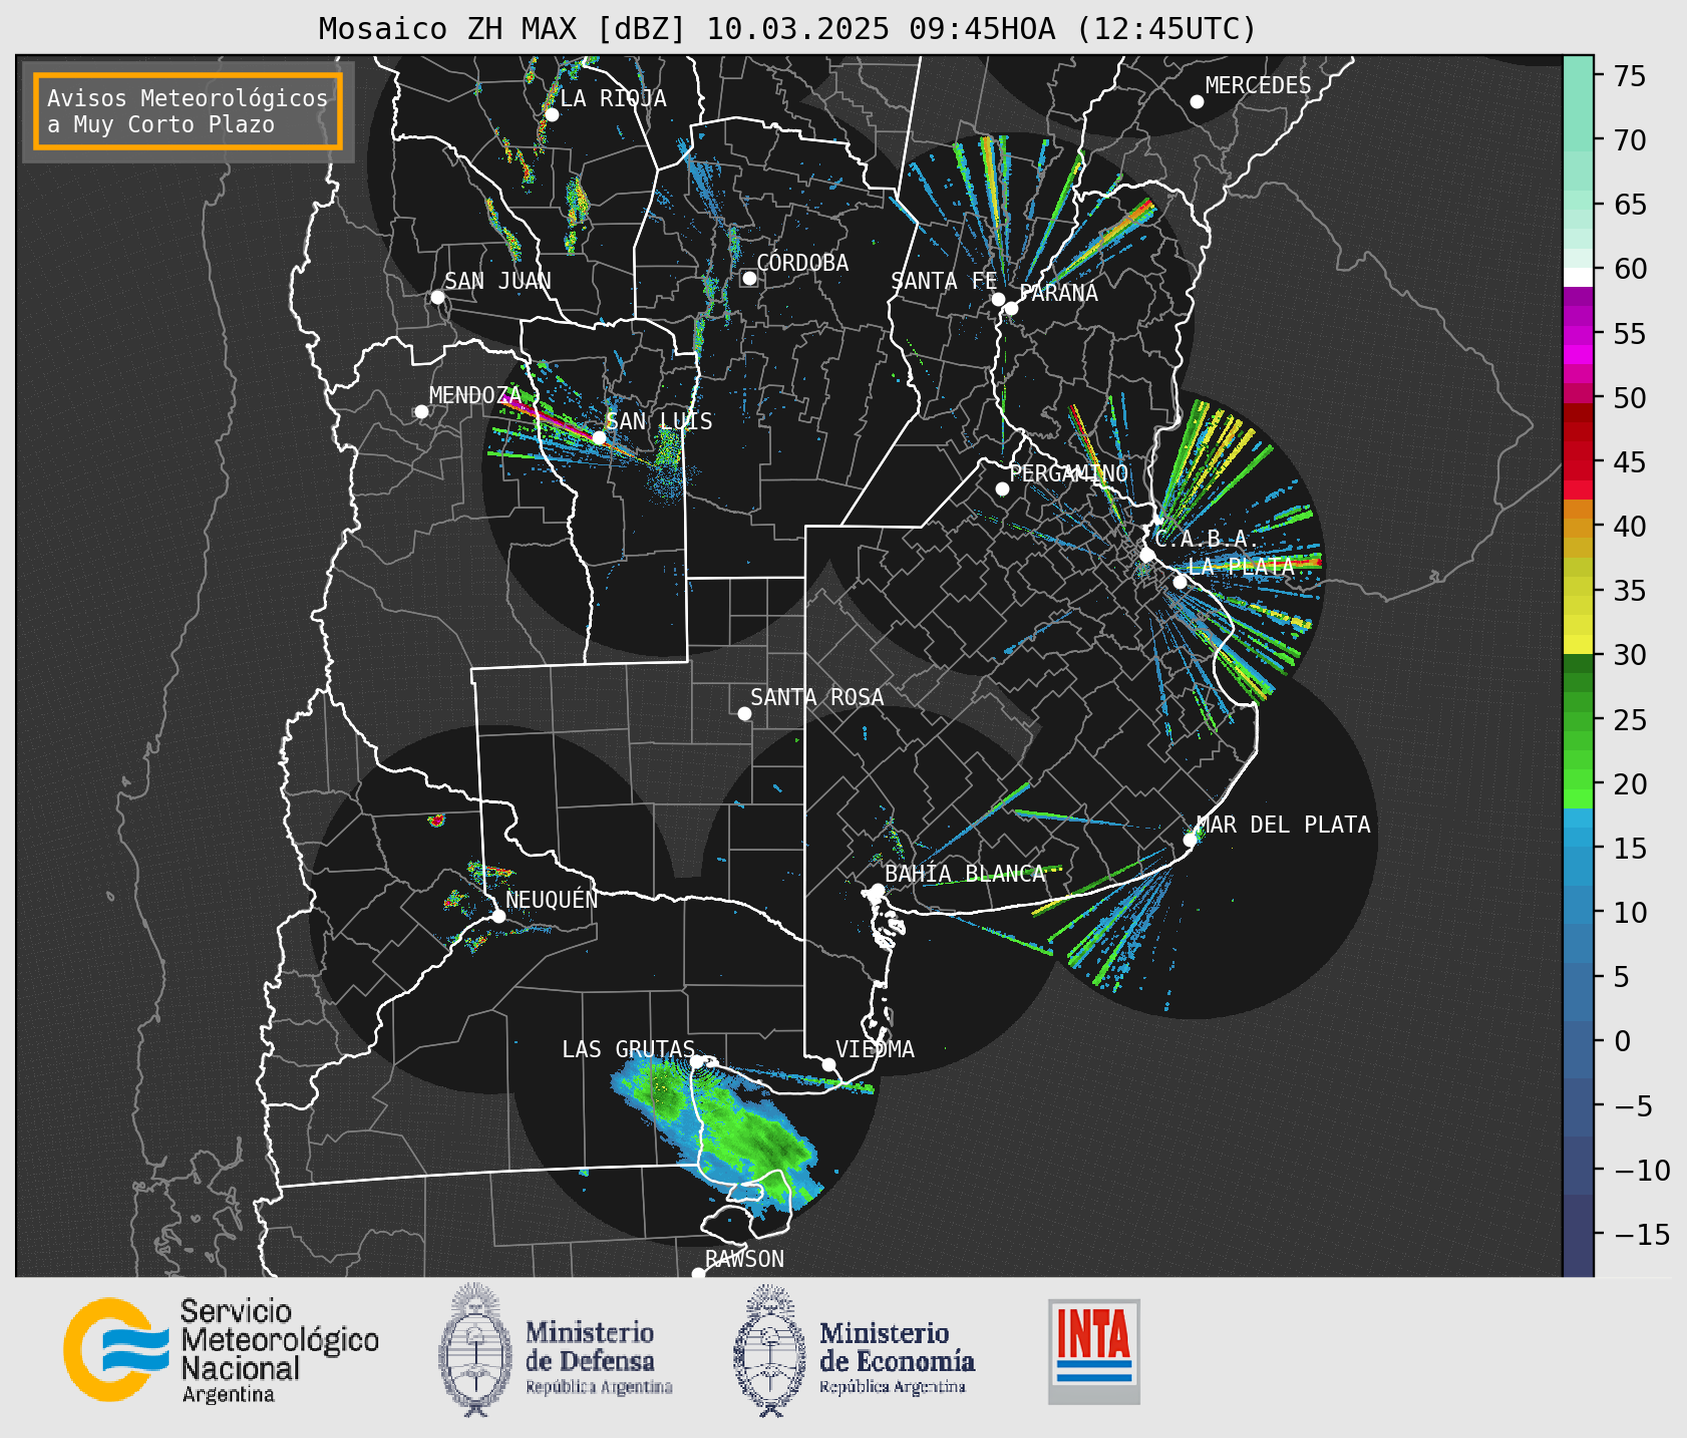Click the VIEDMA label text

tap(875, 1049)
